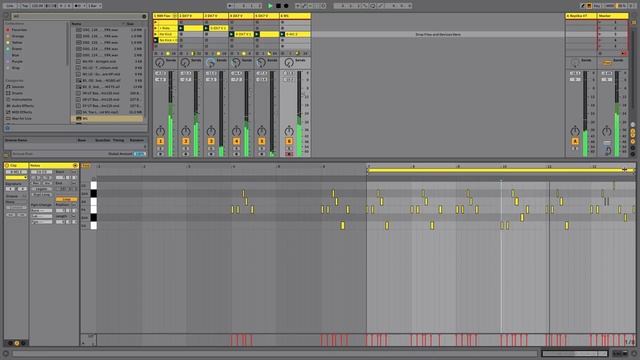The width and height of the screenshot is (640, 360).
Task: Arm track 6 for recording
Action: point(289,154)
